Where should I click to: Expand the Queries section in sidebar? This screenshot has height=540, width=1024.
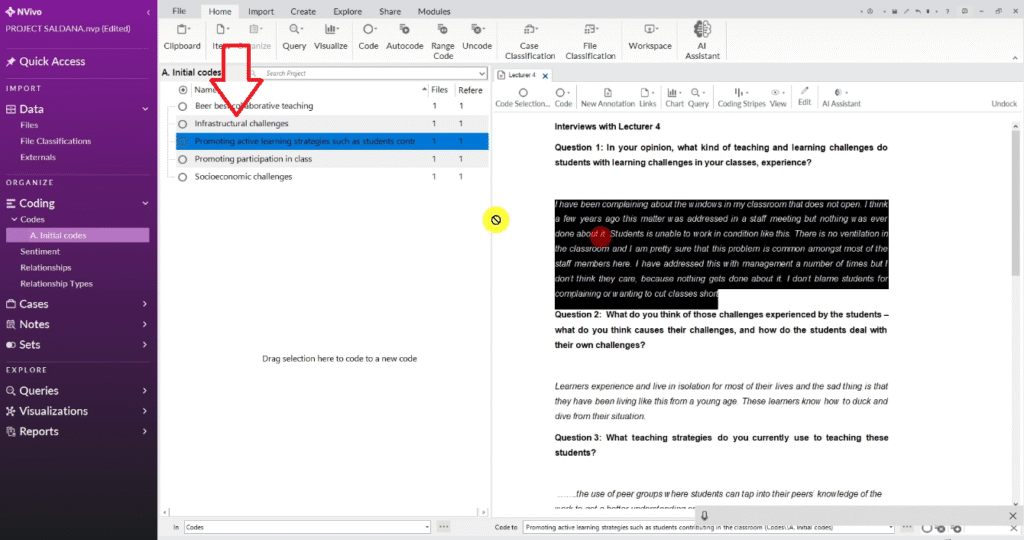[x=145, y=391]
